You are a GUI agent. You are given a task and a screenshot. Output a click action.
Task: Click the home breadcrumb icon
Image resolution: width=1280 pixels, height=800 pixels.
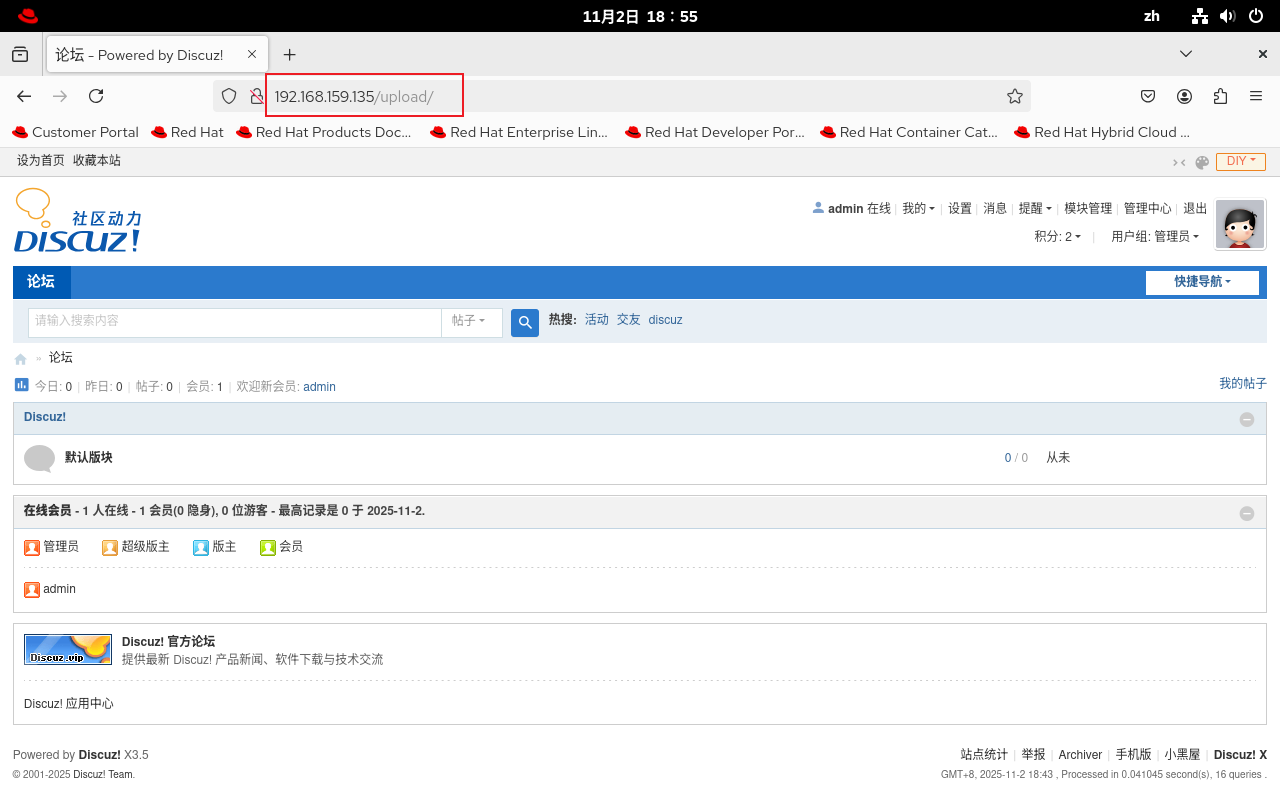point(20,359)
